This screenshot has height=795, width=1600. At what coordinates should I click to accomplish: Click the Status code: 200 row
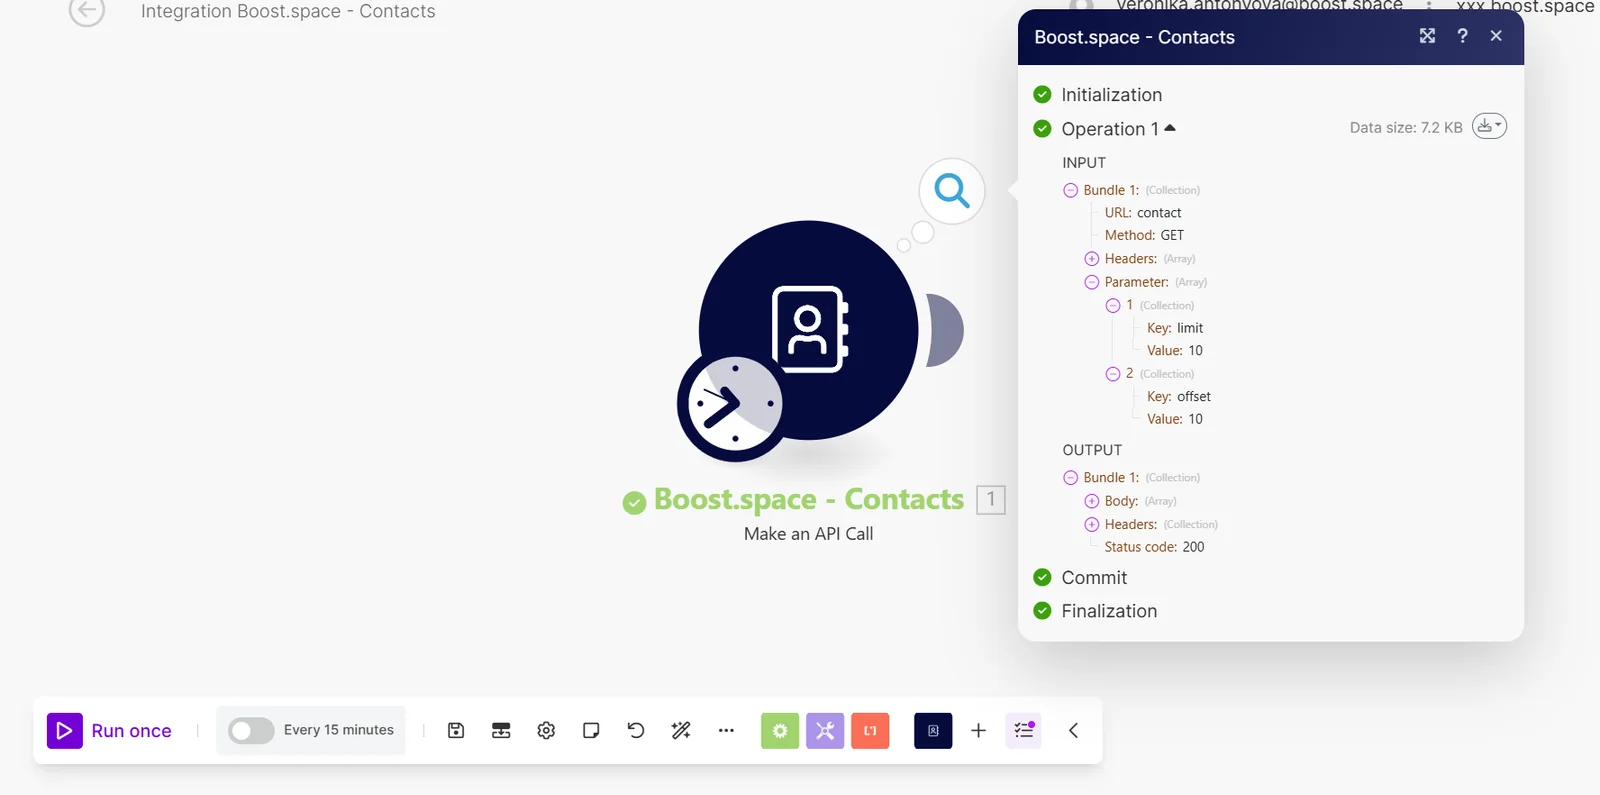click(x=1154, y=547)
